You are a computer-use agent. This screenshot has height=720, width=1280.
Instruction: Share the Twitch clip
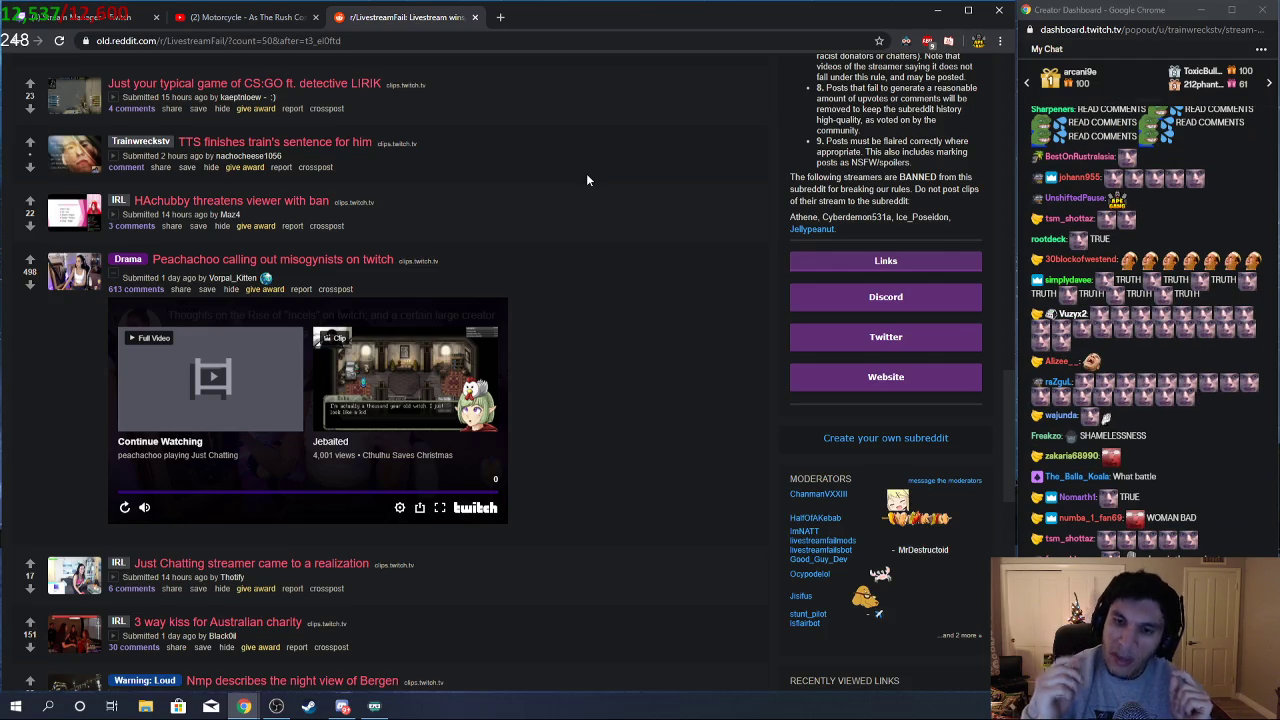[420, 508]
